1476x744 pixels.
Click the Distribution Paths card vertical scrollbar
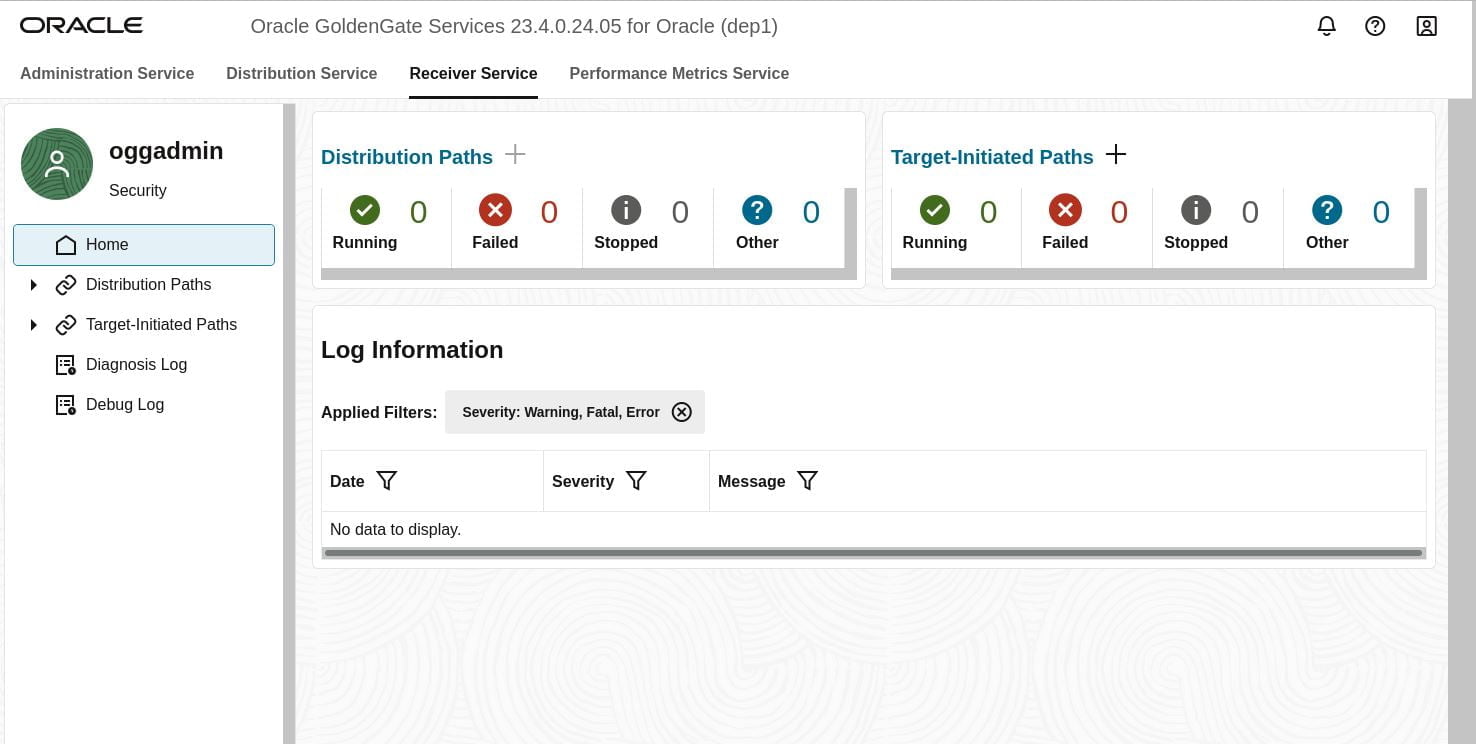[850, 228]
